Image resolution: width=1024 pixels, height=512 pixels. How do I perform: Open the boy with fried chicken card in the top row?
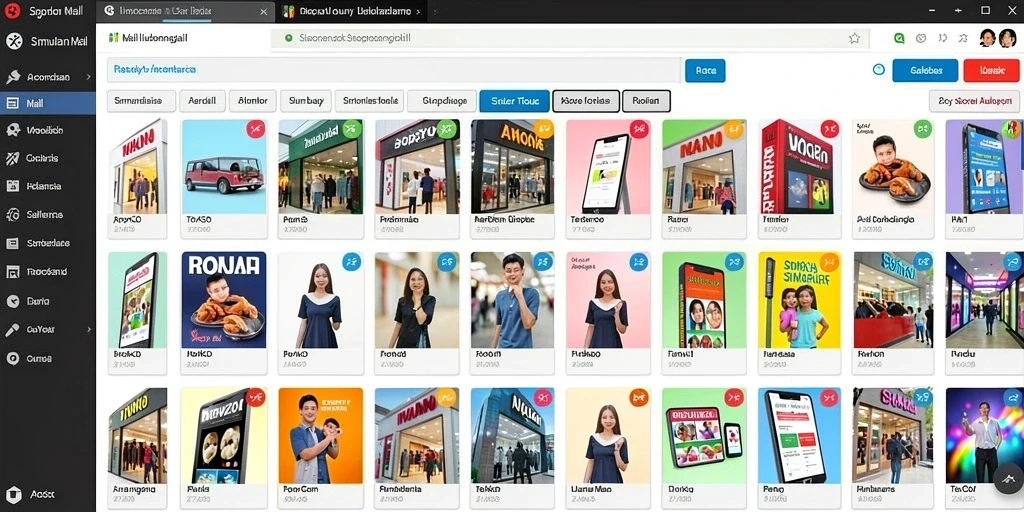click(x=893, y=178)
